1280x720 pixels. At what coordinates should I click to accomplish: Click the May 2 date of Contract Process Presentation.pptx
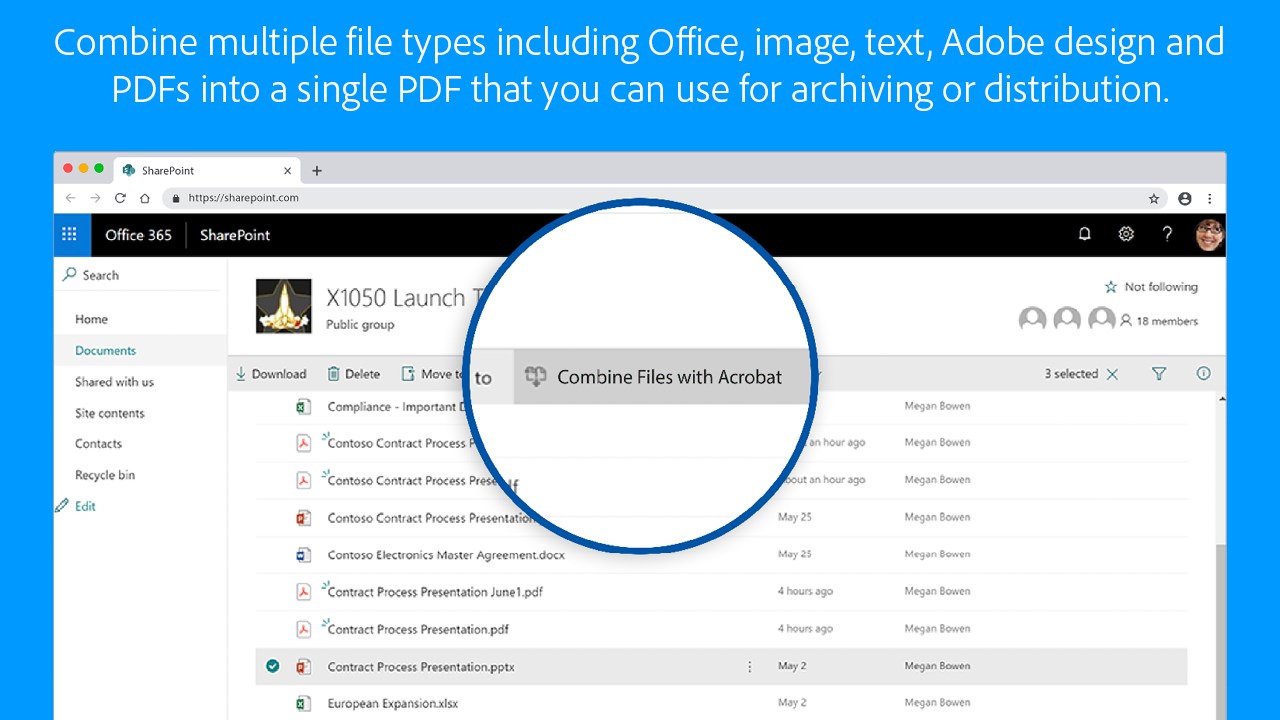793,666
